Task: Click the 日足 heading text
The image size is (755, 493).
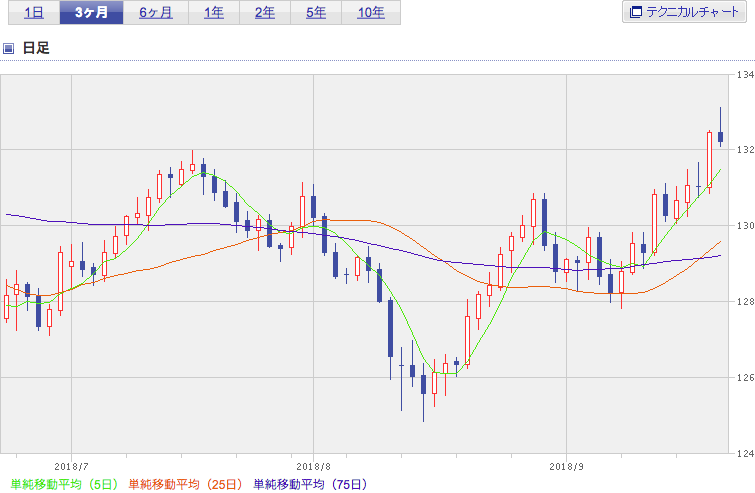Action: click(x=36, y=48)
